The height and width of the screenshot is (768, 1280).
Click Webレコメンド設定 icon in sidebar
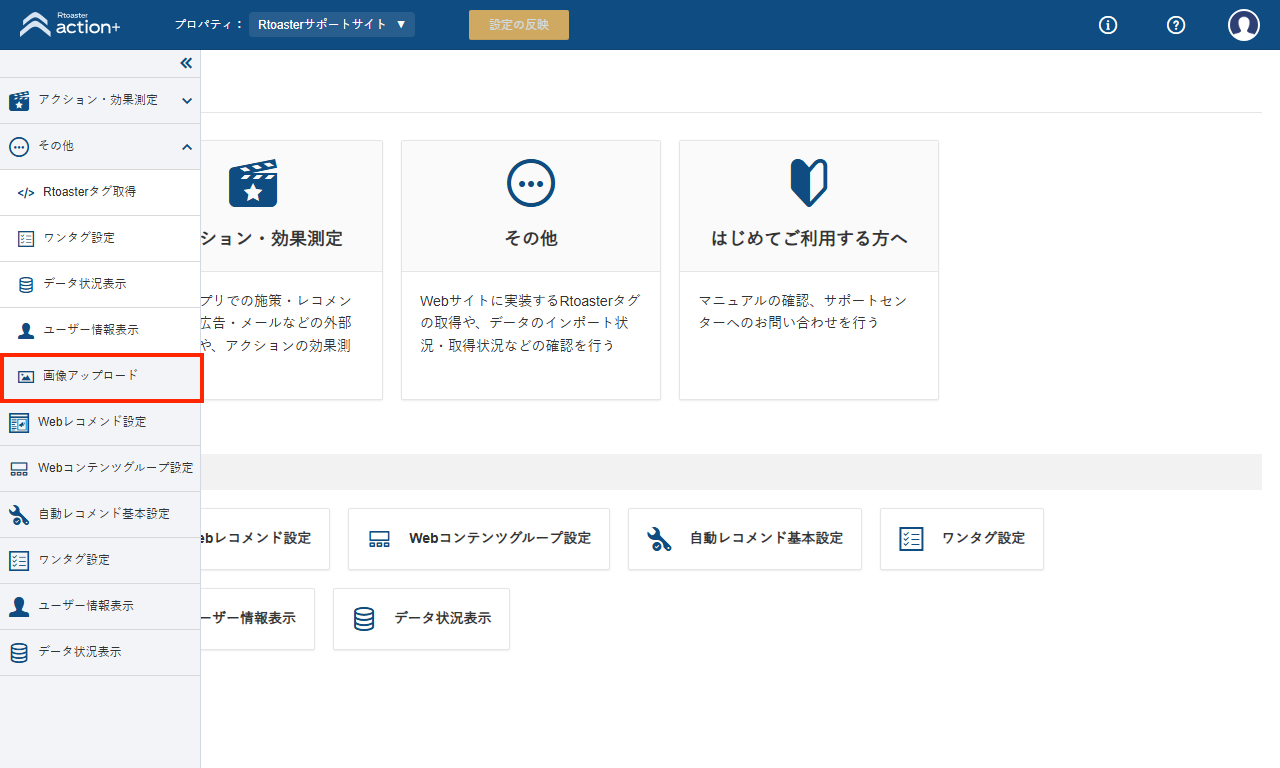click(19, 422)
